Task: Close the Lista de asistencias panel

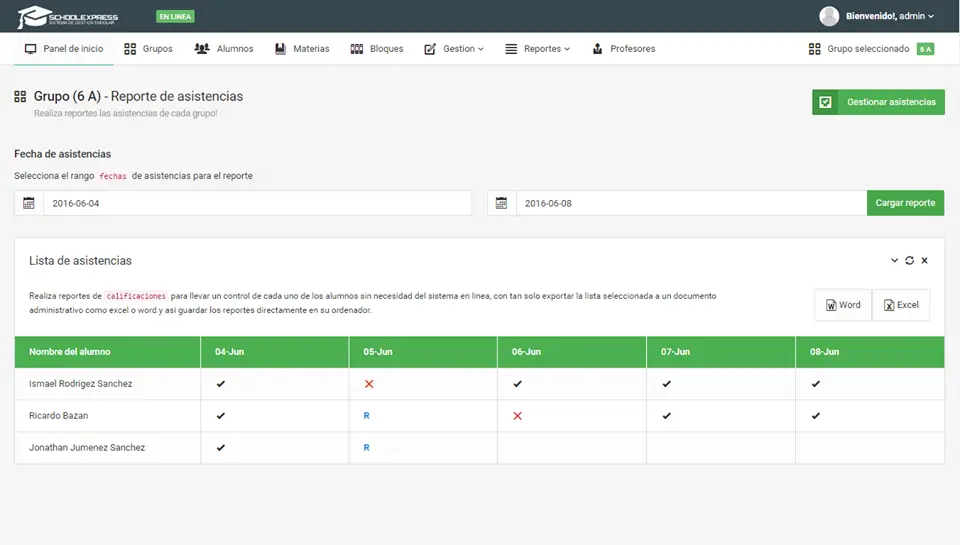Action: pyautogui.click(x=924, y=260)
